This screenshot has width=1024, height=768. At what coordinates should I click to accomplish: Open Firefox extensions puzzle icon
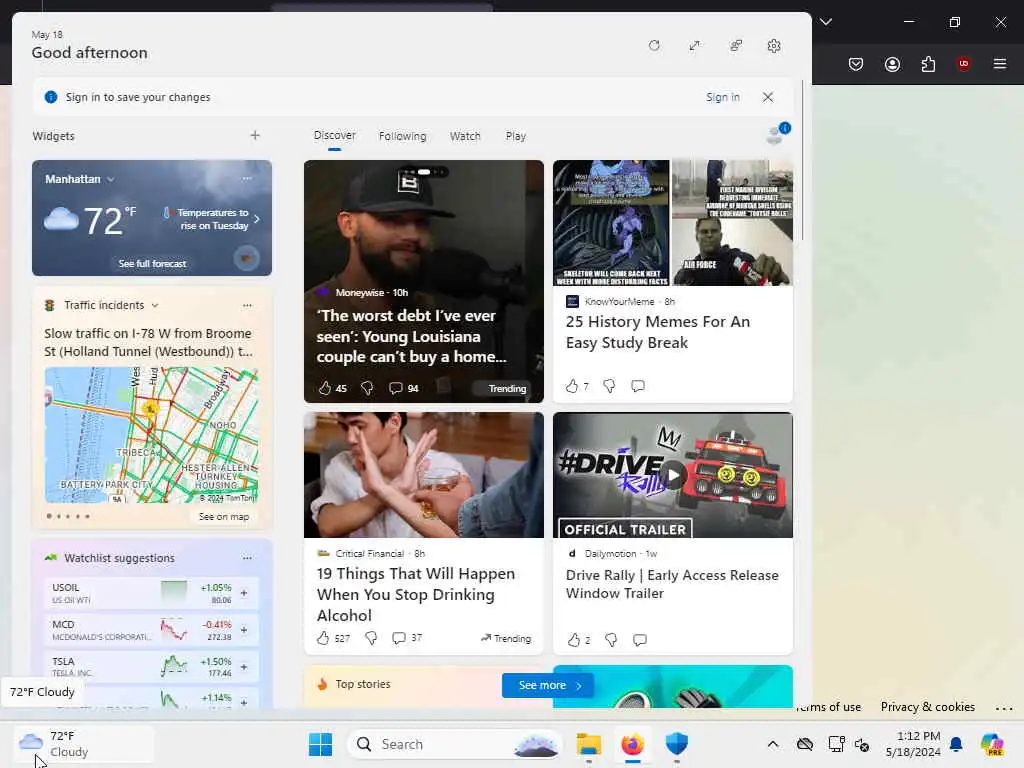tap(928, 64)
